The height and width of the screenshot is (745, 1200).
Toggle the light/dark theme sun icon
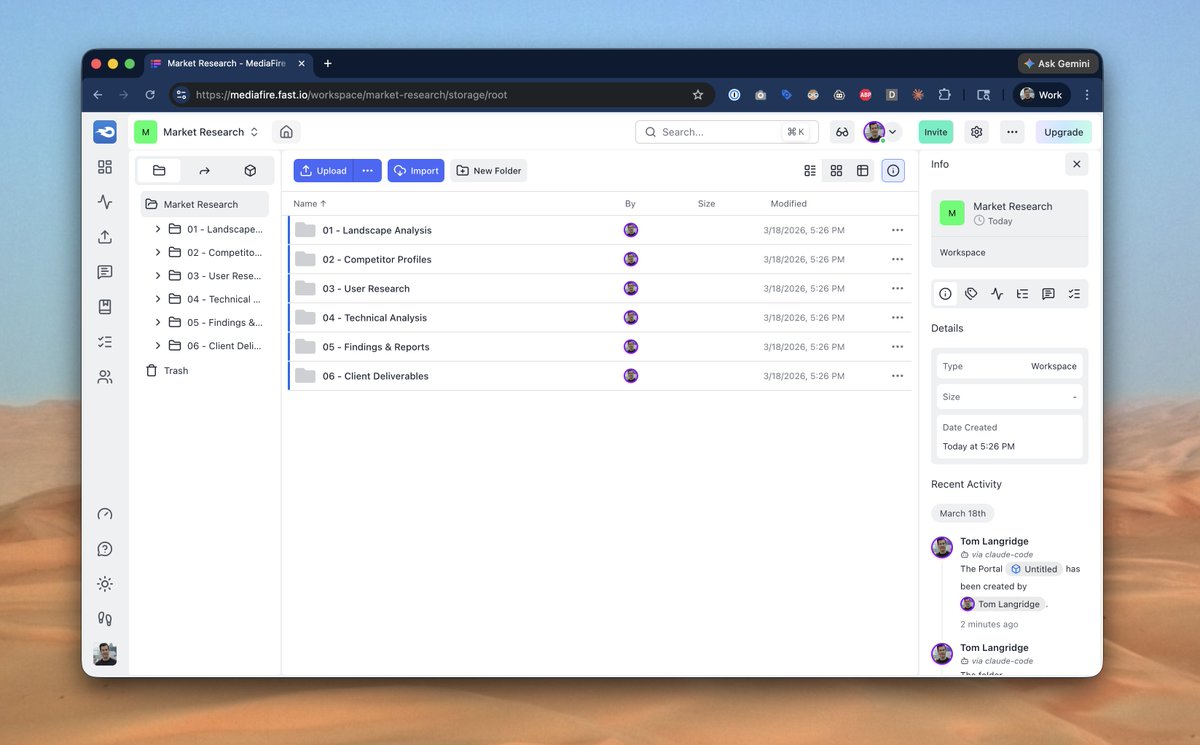pyautogui.click(x=105, y=584)
